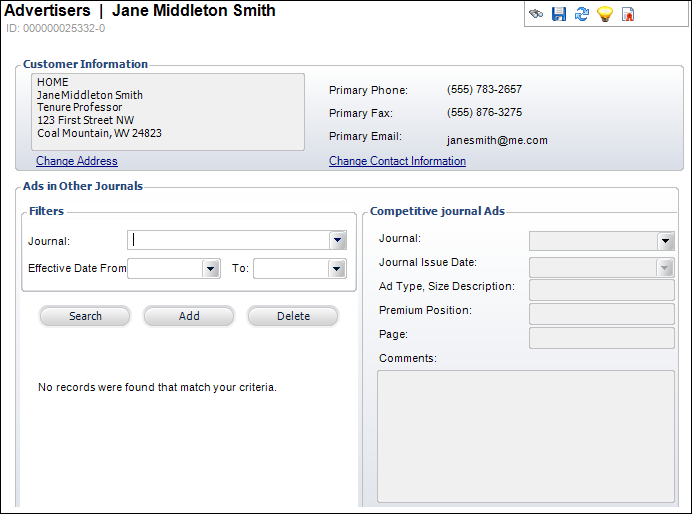Image resolution: width=692 pixels, height=514 pixels.
Task: Click the Page input field
Action: pyautogui.click(x=601, y=338)
